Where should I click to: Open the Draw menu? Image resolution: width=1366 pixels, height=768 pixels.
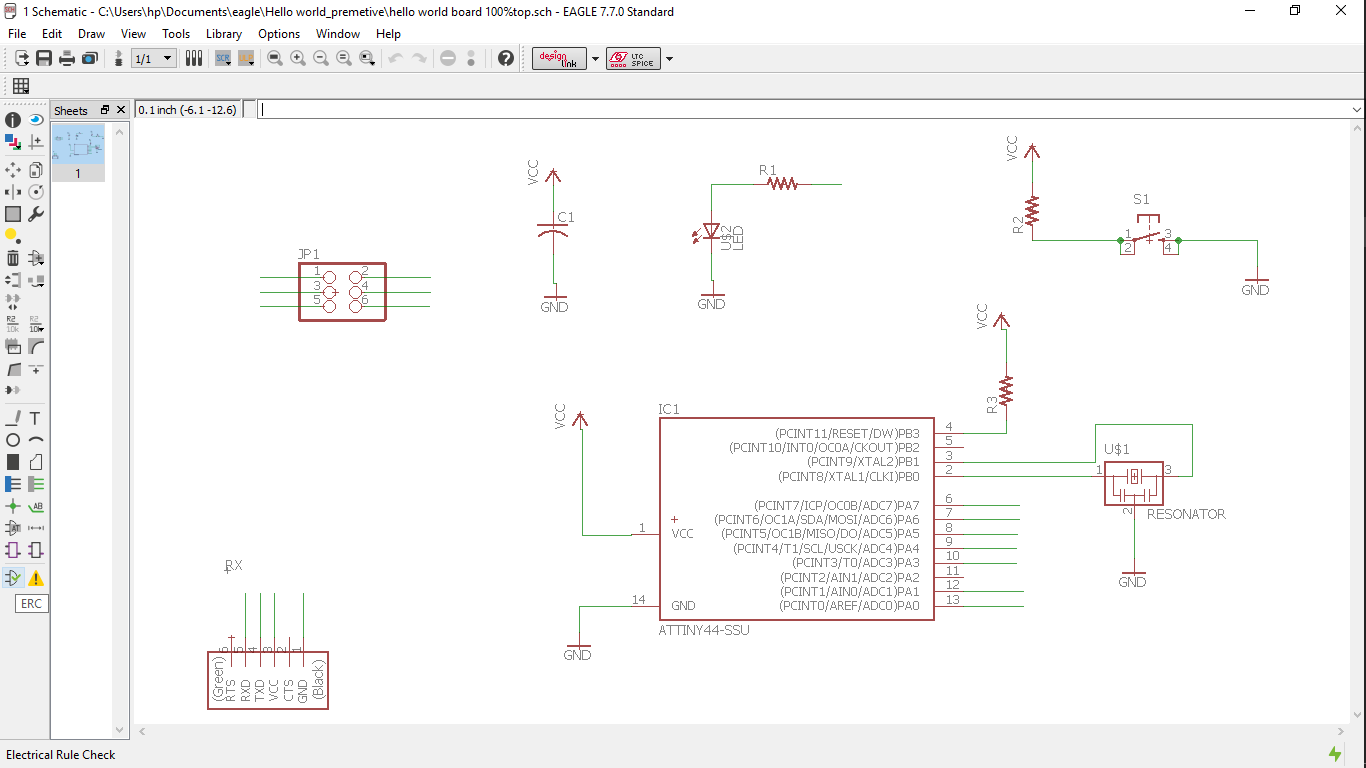click(x=91, y=34)
